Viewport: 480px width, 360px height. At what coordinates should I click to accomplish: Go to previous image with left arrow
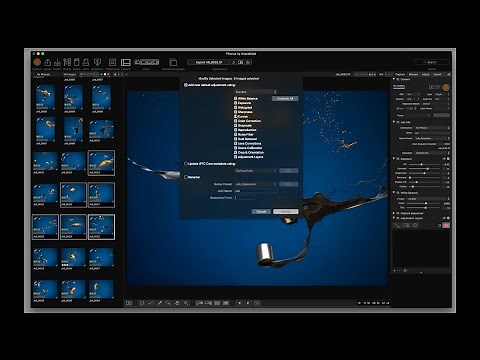pos(239,303)
